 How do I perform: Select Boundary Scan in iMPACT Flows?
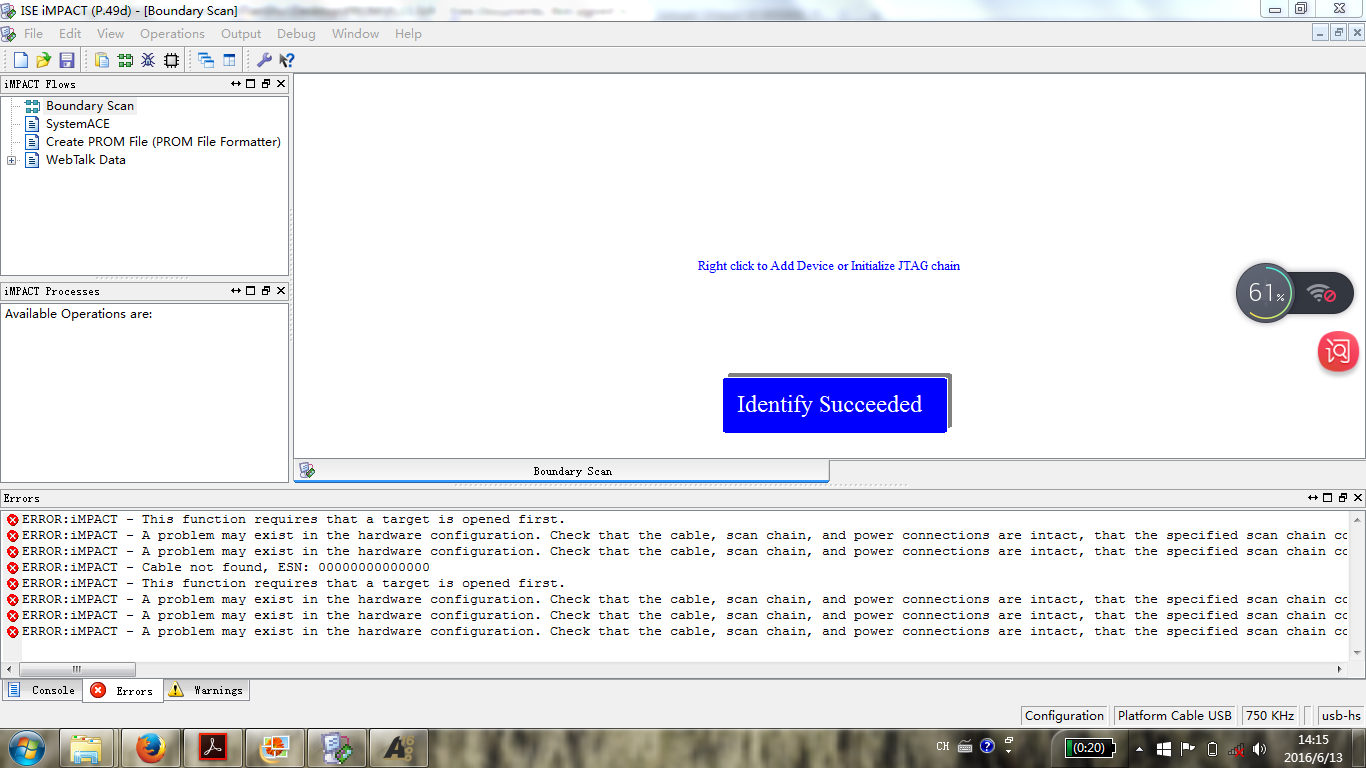tap(90, 106)
